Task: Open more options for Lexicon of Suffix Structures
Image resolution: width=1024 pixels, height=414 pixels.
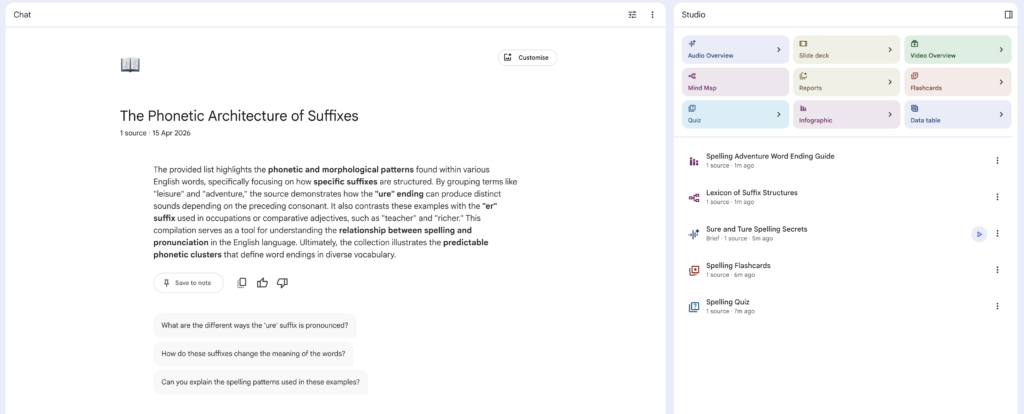Action: (997, 197)
